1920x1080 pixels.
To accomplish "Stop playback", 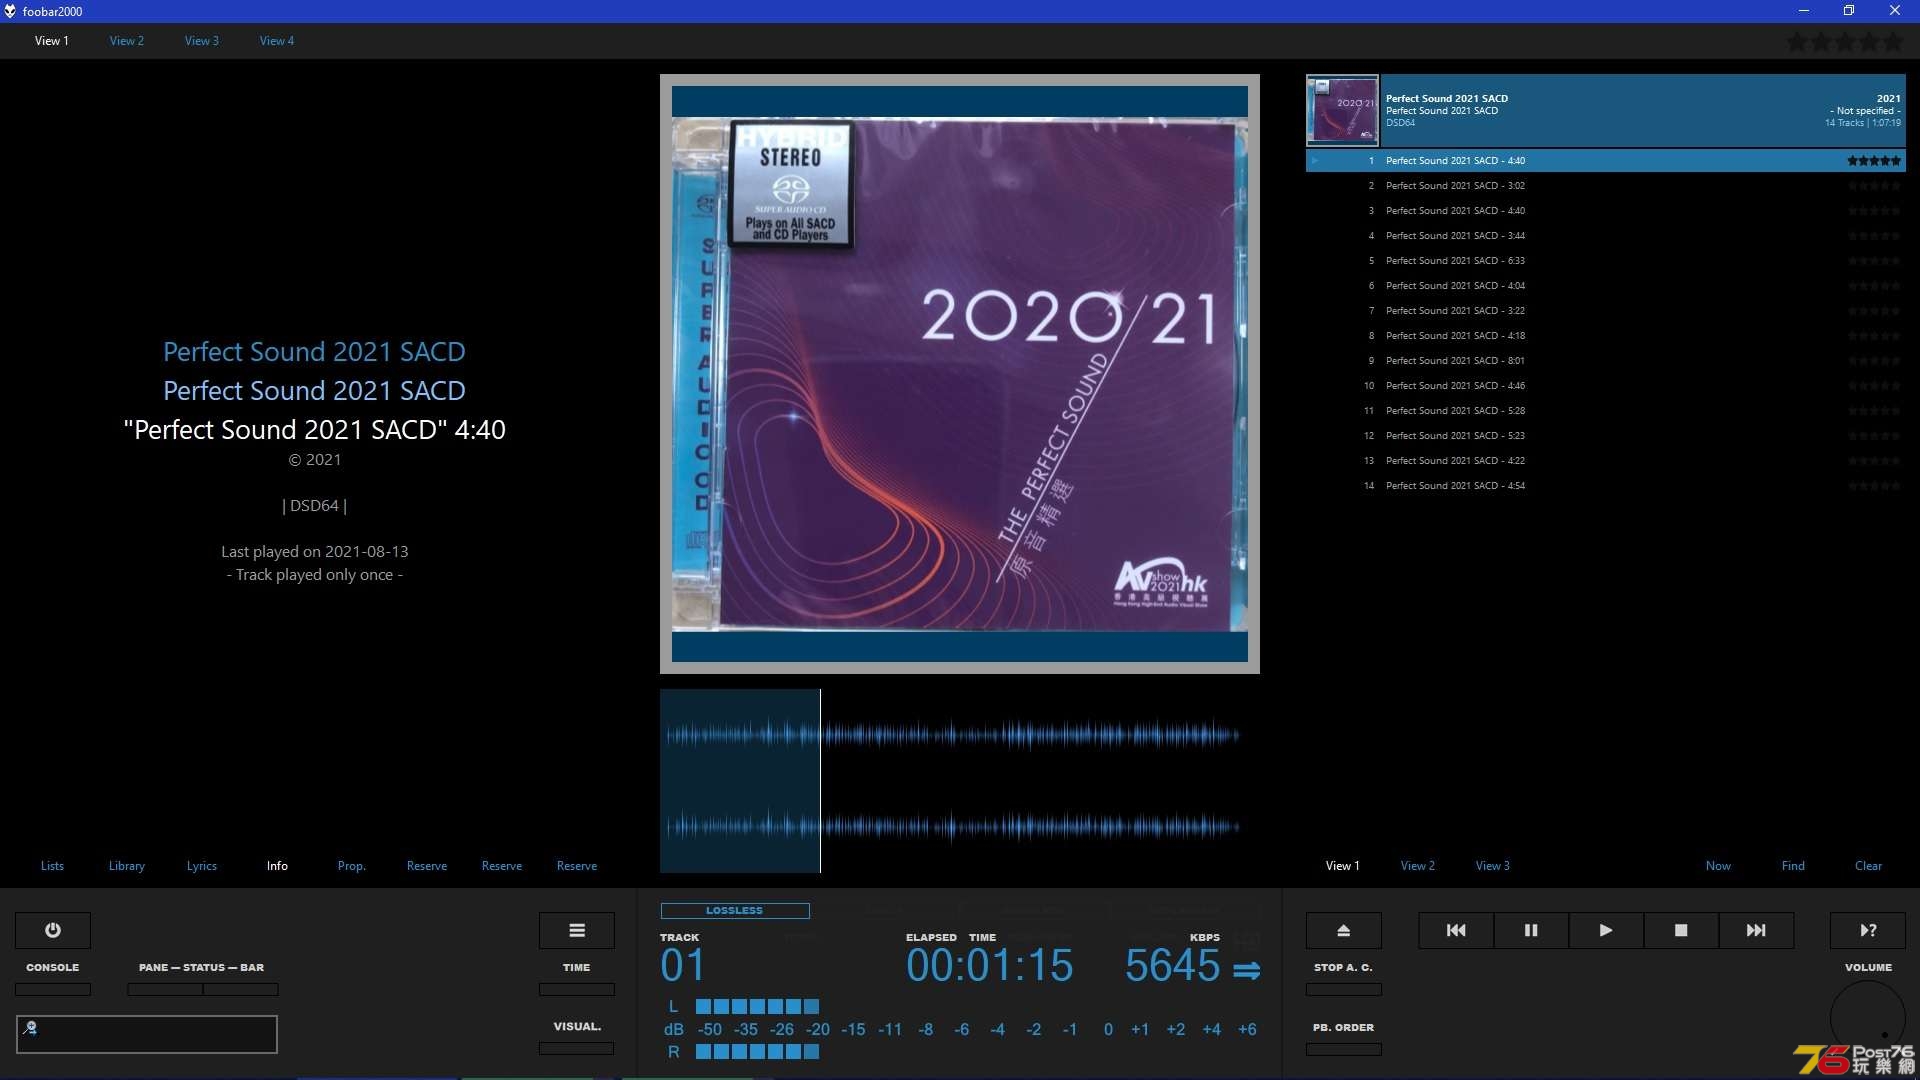I will click(1681, 930).
